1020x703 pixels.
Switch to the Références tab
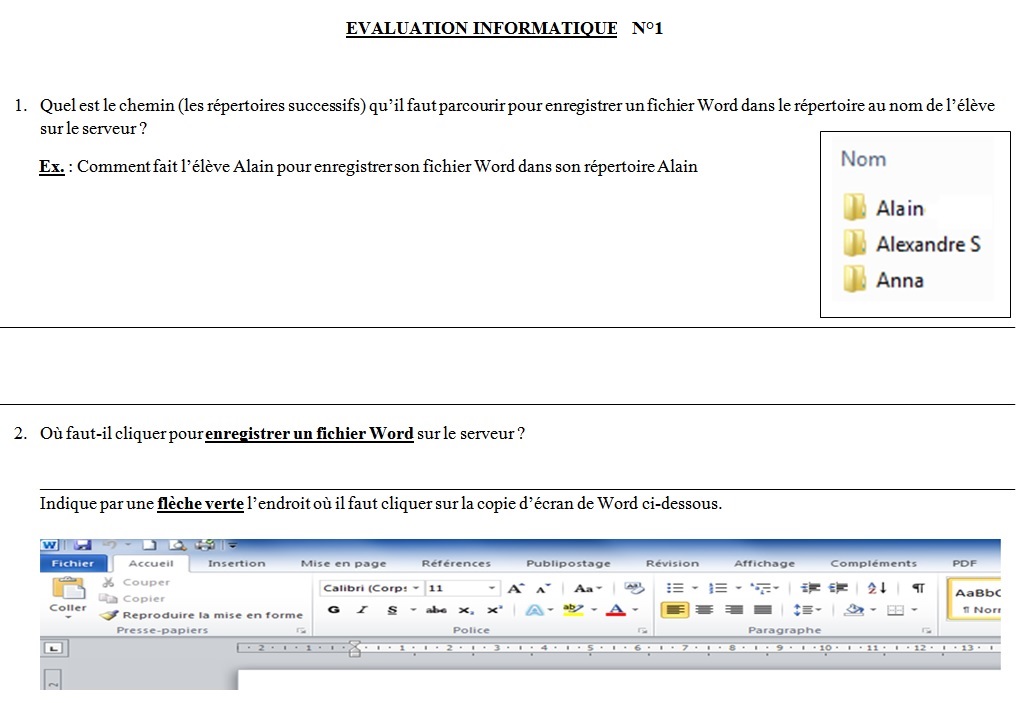tap(456, 563)
